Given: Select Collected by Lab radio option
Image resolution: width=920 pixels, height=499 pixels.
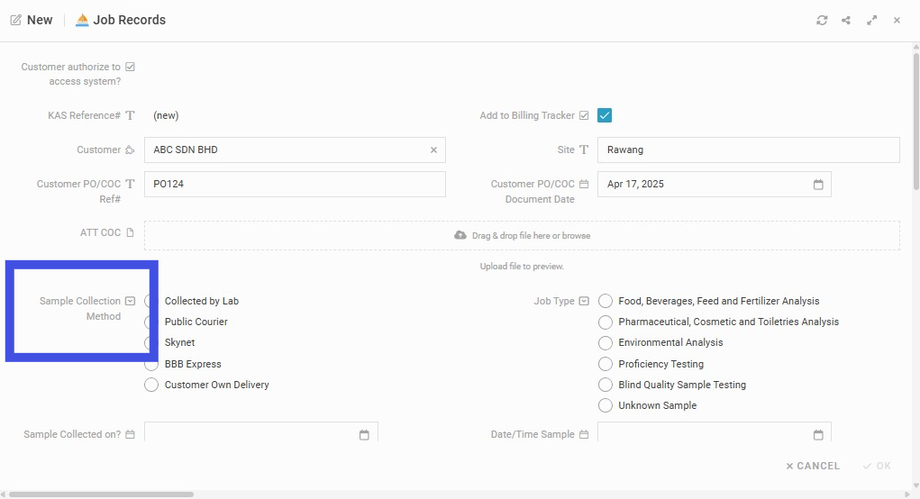Looking at the screenshot, I should 151,301.
